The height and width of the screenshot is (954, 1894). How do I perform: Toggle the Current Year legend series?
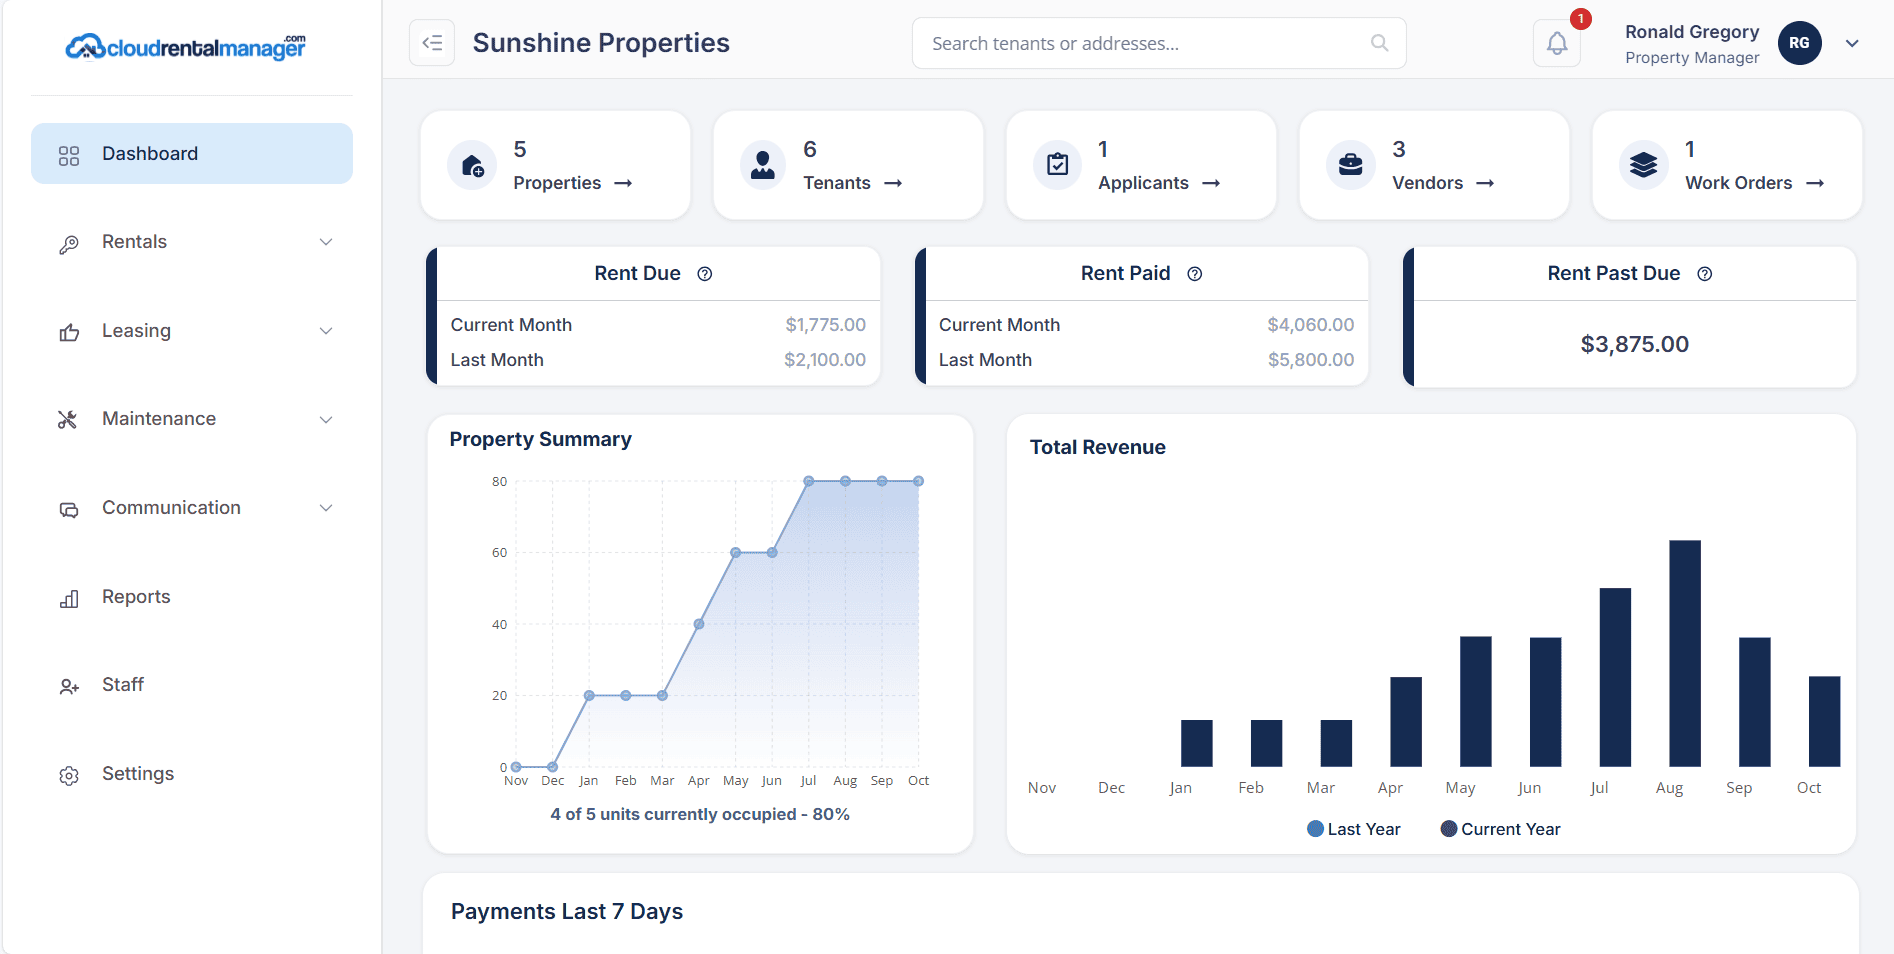tap(1500, 829)
